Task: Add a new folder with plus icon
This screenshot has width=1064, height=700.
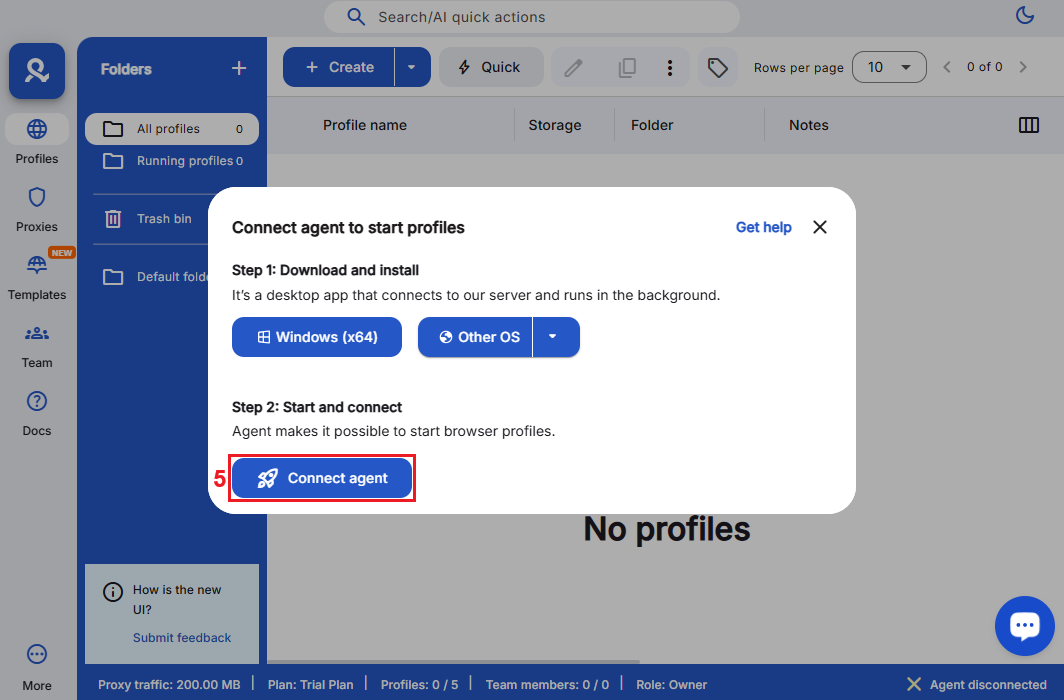Action: tap(239, 68)
